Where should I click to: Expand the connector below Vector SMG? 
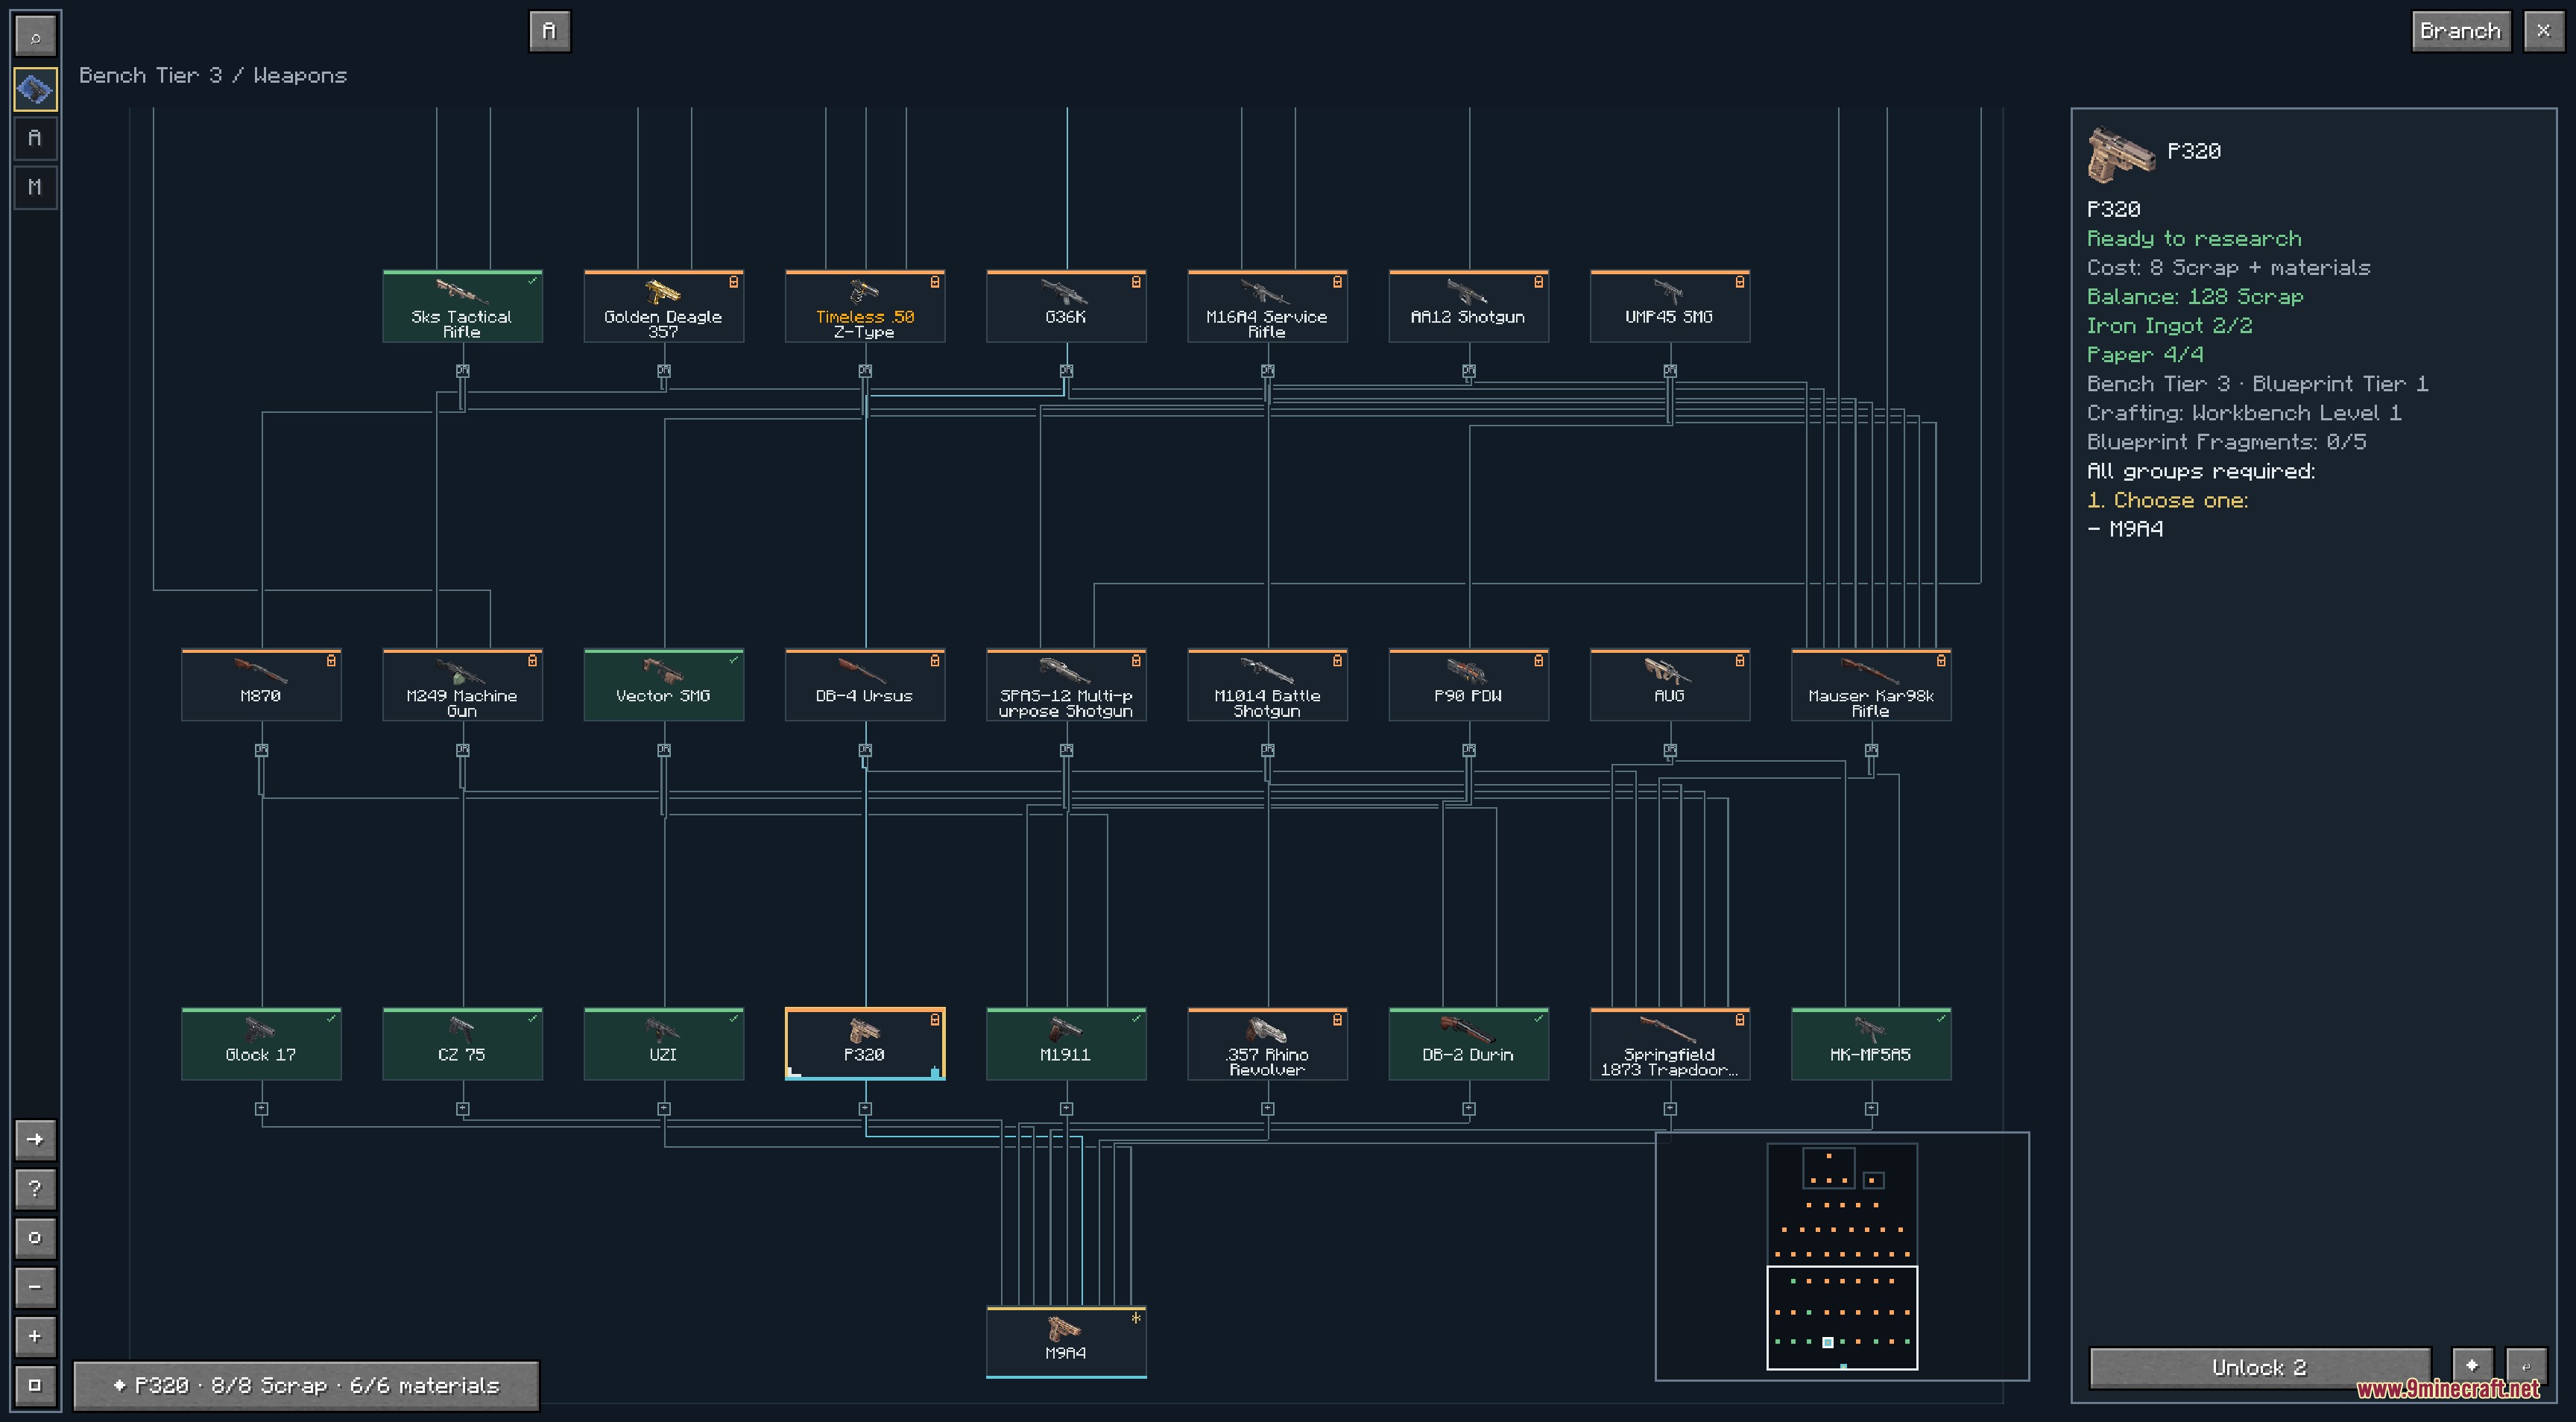point(664,750)
